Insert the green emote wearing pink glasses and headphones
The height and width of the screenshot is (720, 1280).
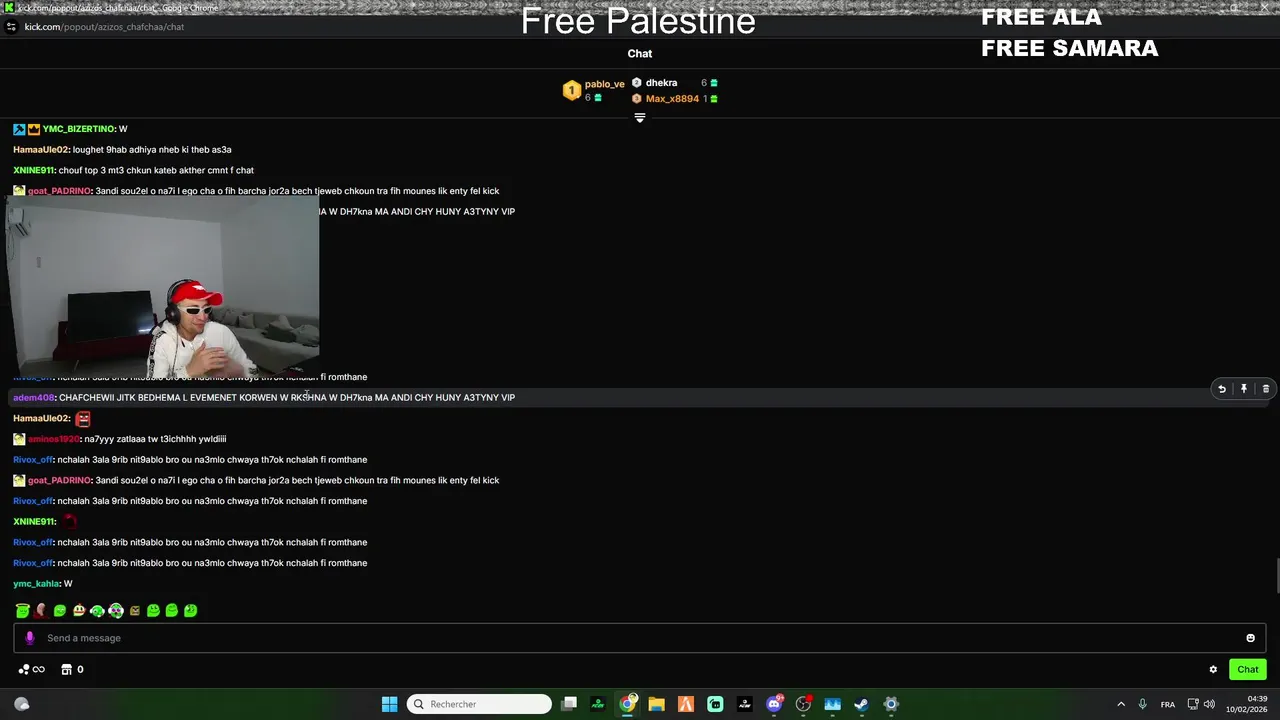click(116, 610)
